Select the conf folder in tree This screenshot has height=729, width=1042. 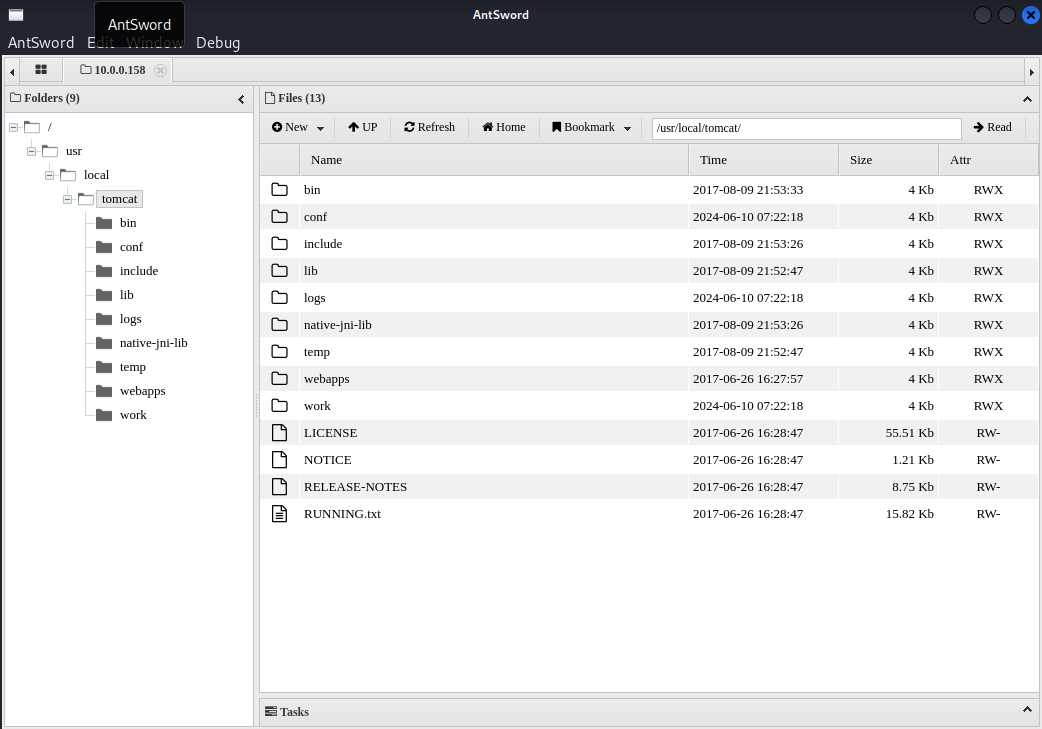point(131,247)
